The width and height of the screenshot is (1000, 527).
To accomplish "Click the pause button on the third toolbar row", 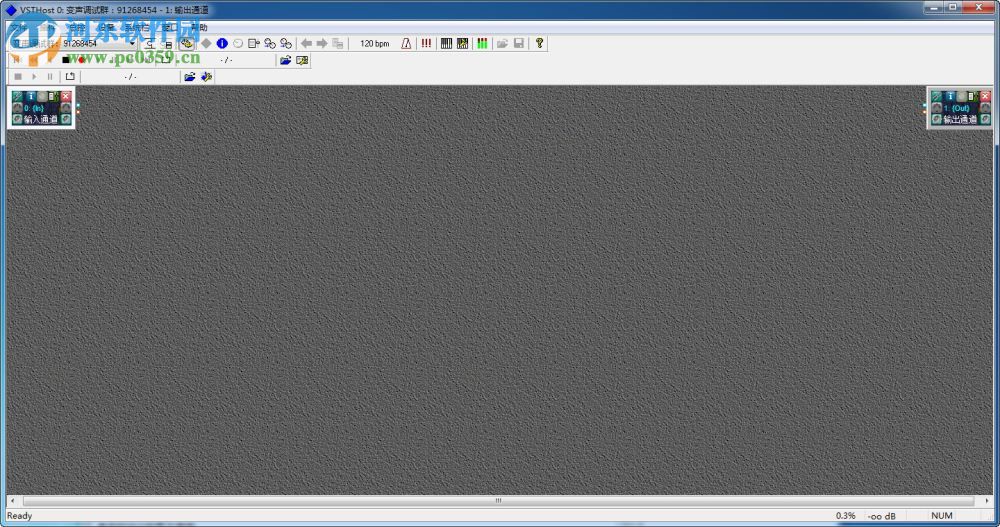I will click(x=50, y=77).
